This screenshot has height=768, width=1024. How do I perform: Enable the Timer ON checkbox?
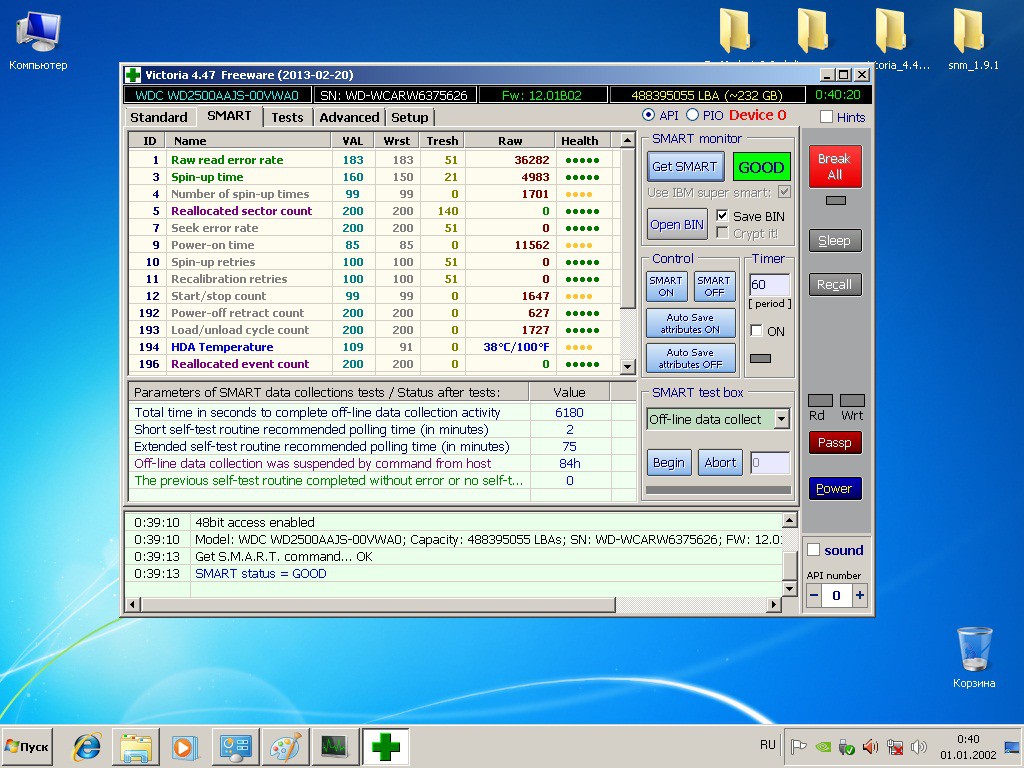point(756,330)
